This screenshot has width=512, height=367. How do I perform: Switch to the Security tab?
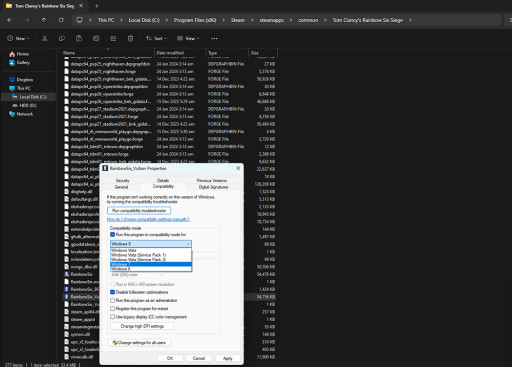tap(122, 180)
